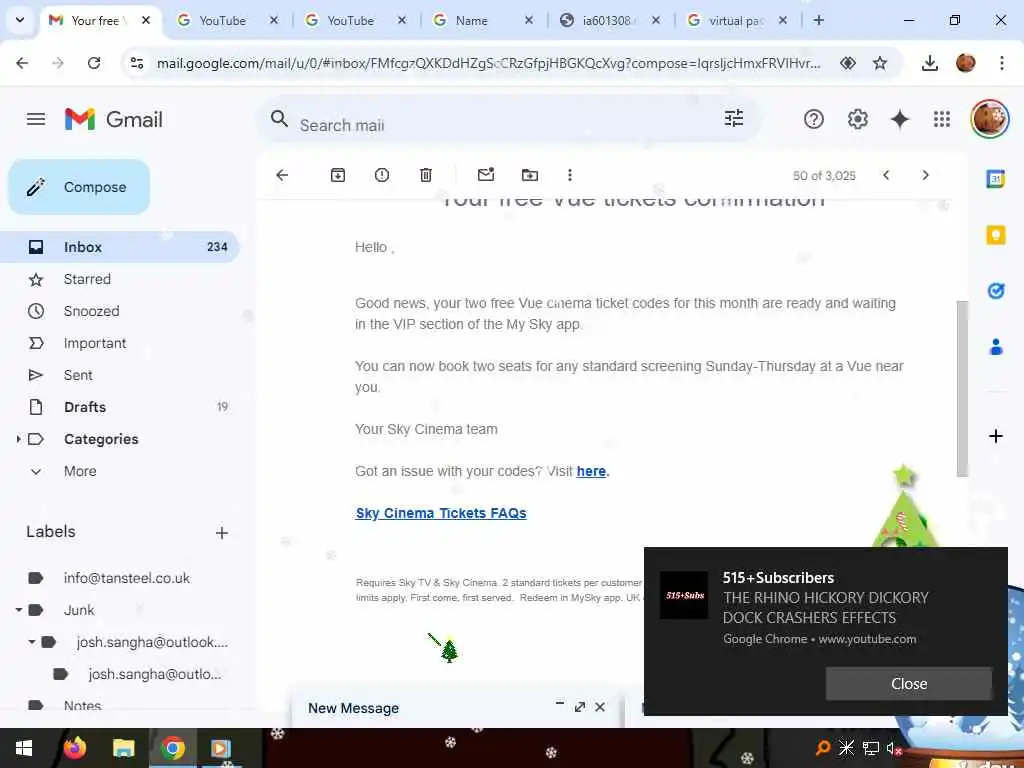1024x768 pixels.
Task: Launch Firefox from the taskbar
Action: pos(74,748)
